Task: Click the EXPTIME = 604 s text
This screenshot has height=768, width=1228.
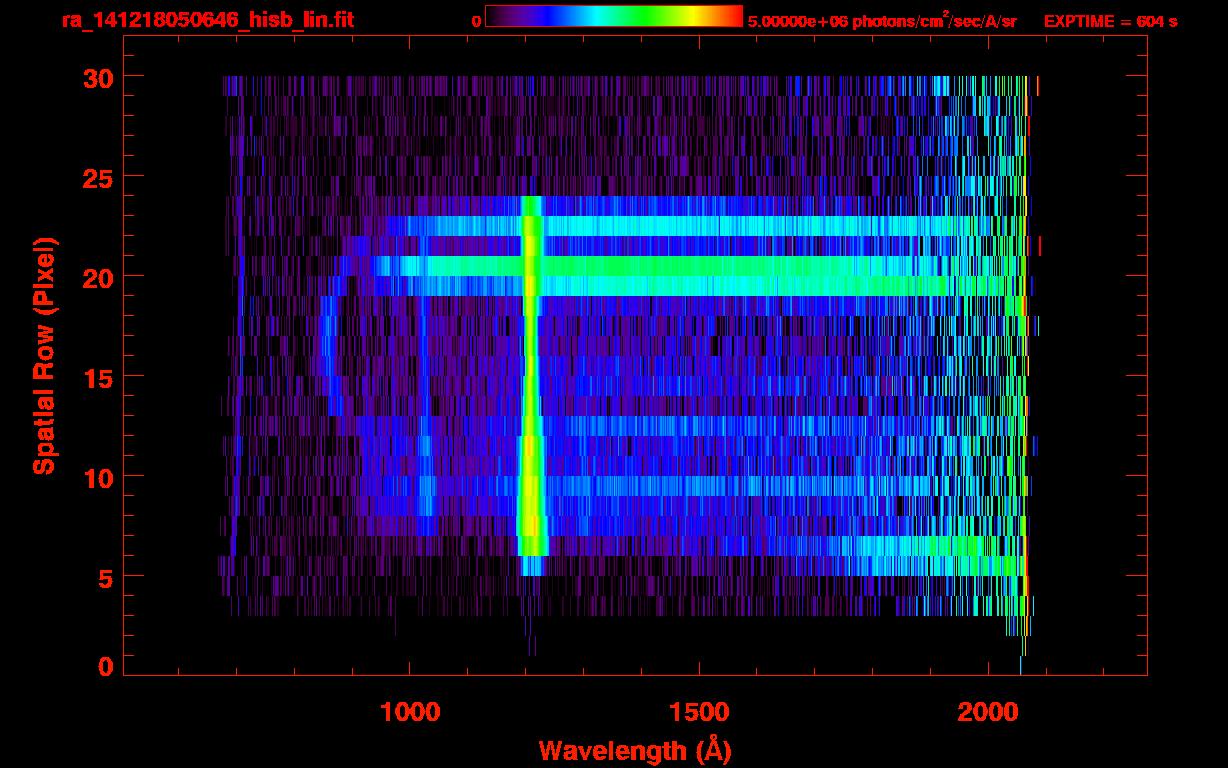Action: pos(1110,21)
